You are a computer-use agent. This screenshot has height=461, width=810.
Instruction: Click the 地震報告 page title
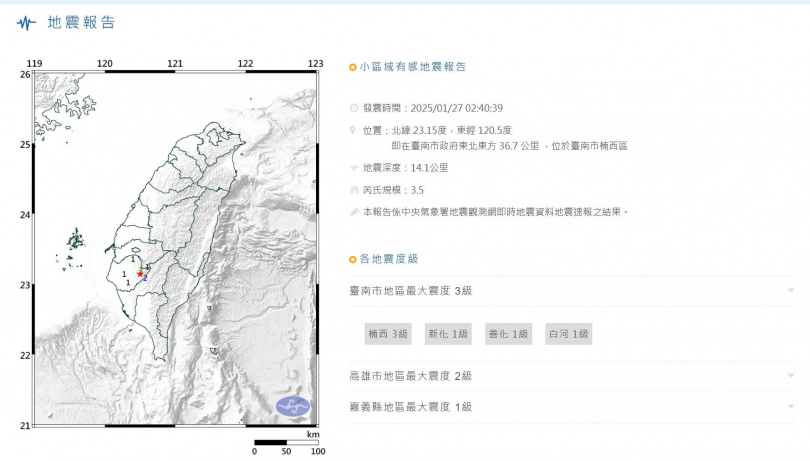tap(81, 23)
